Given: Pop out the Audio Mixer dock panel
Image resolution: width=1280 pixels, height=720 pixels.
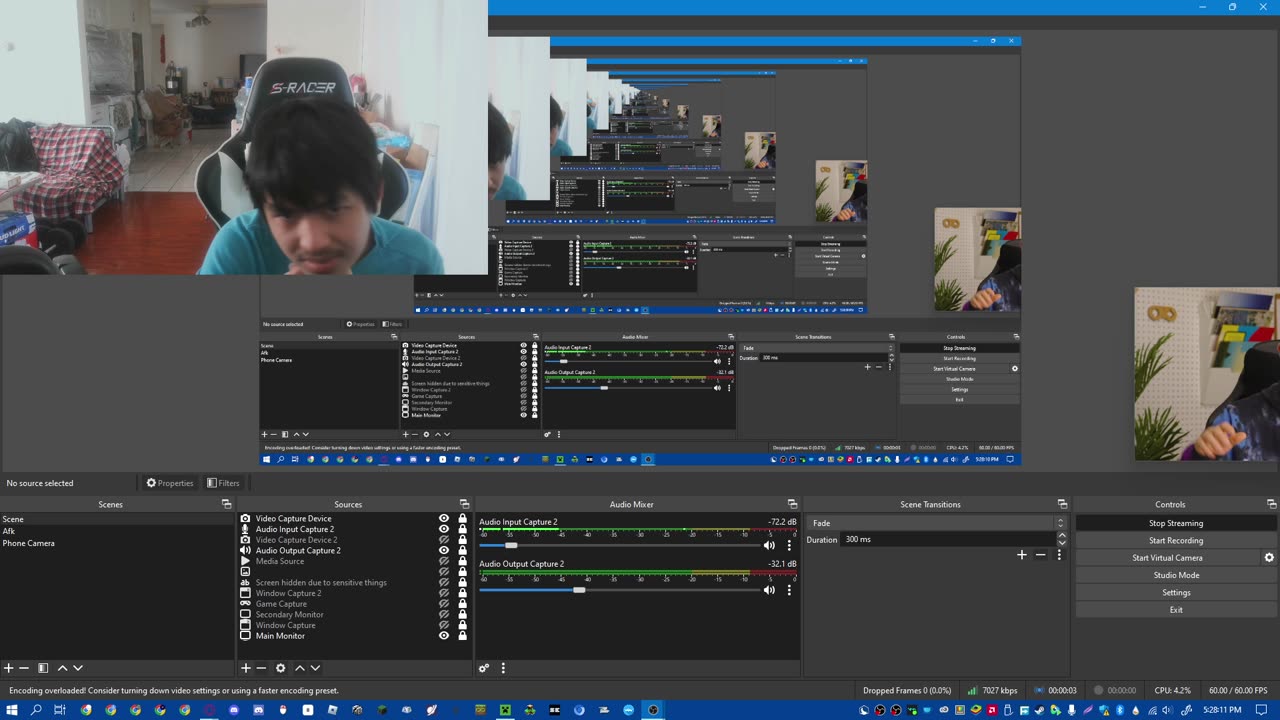Looking at the screenshot, I should tap(792, 504).
